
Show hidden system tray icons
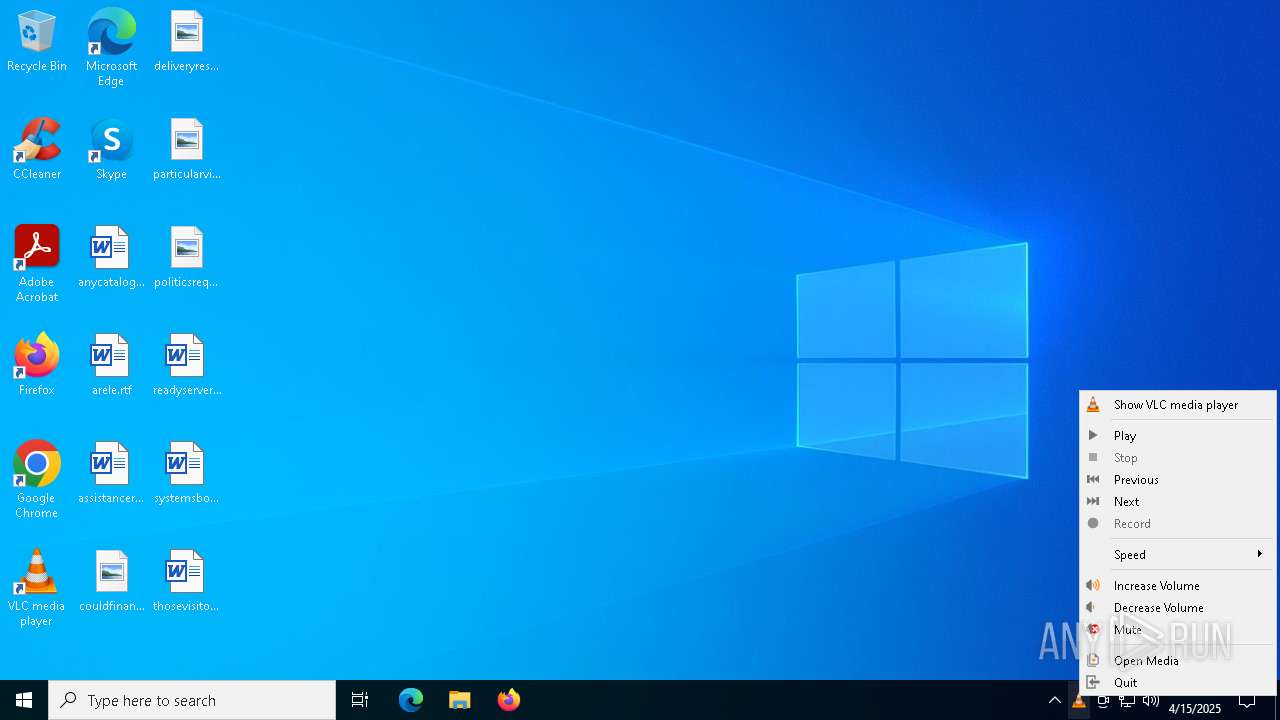[x=1054, y=701]
